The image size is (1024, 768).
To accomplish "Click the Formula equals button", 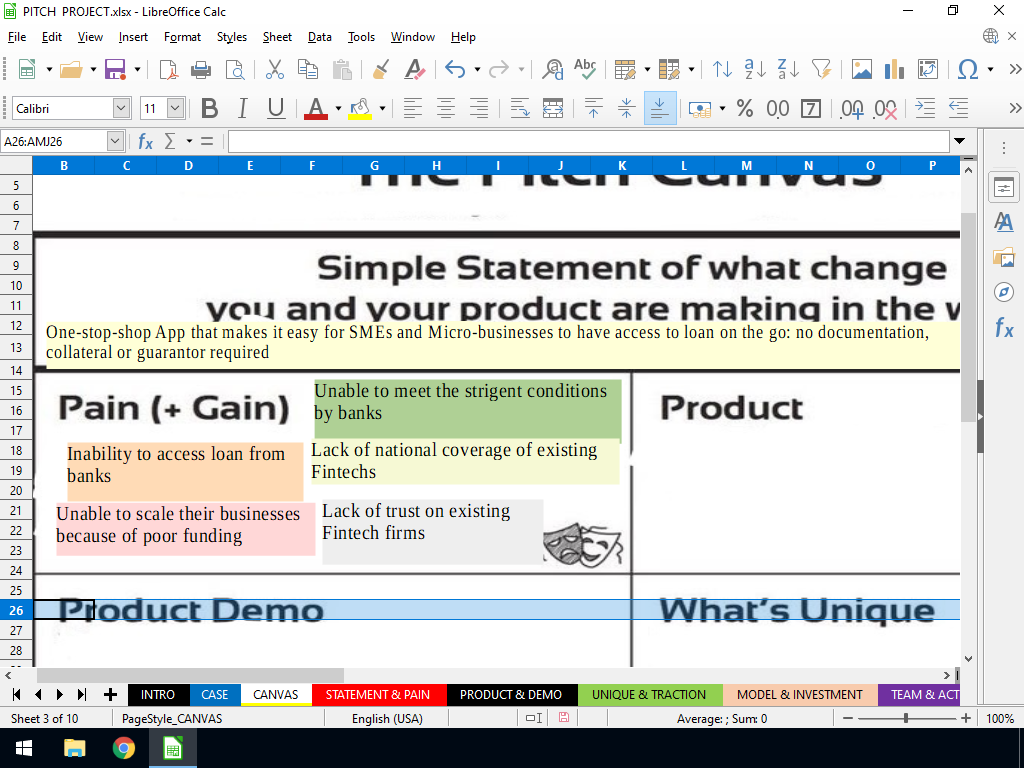I will coord(207,141).
